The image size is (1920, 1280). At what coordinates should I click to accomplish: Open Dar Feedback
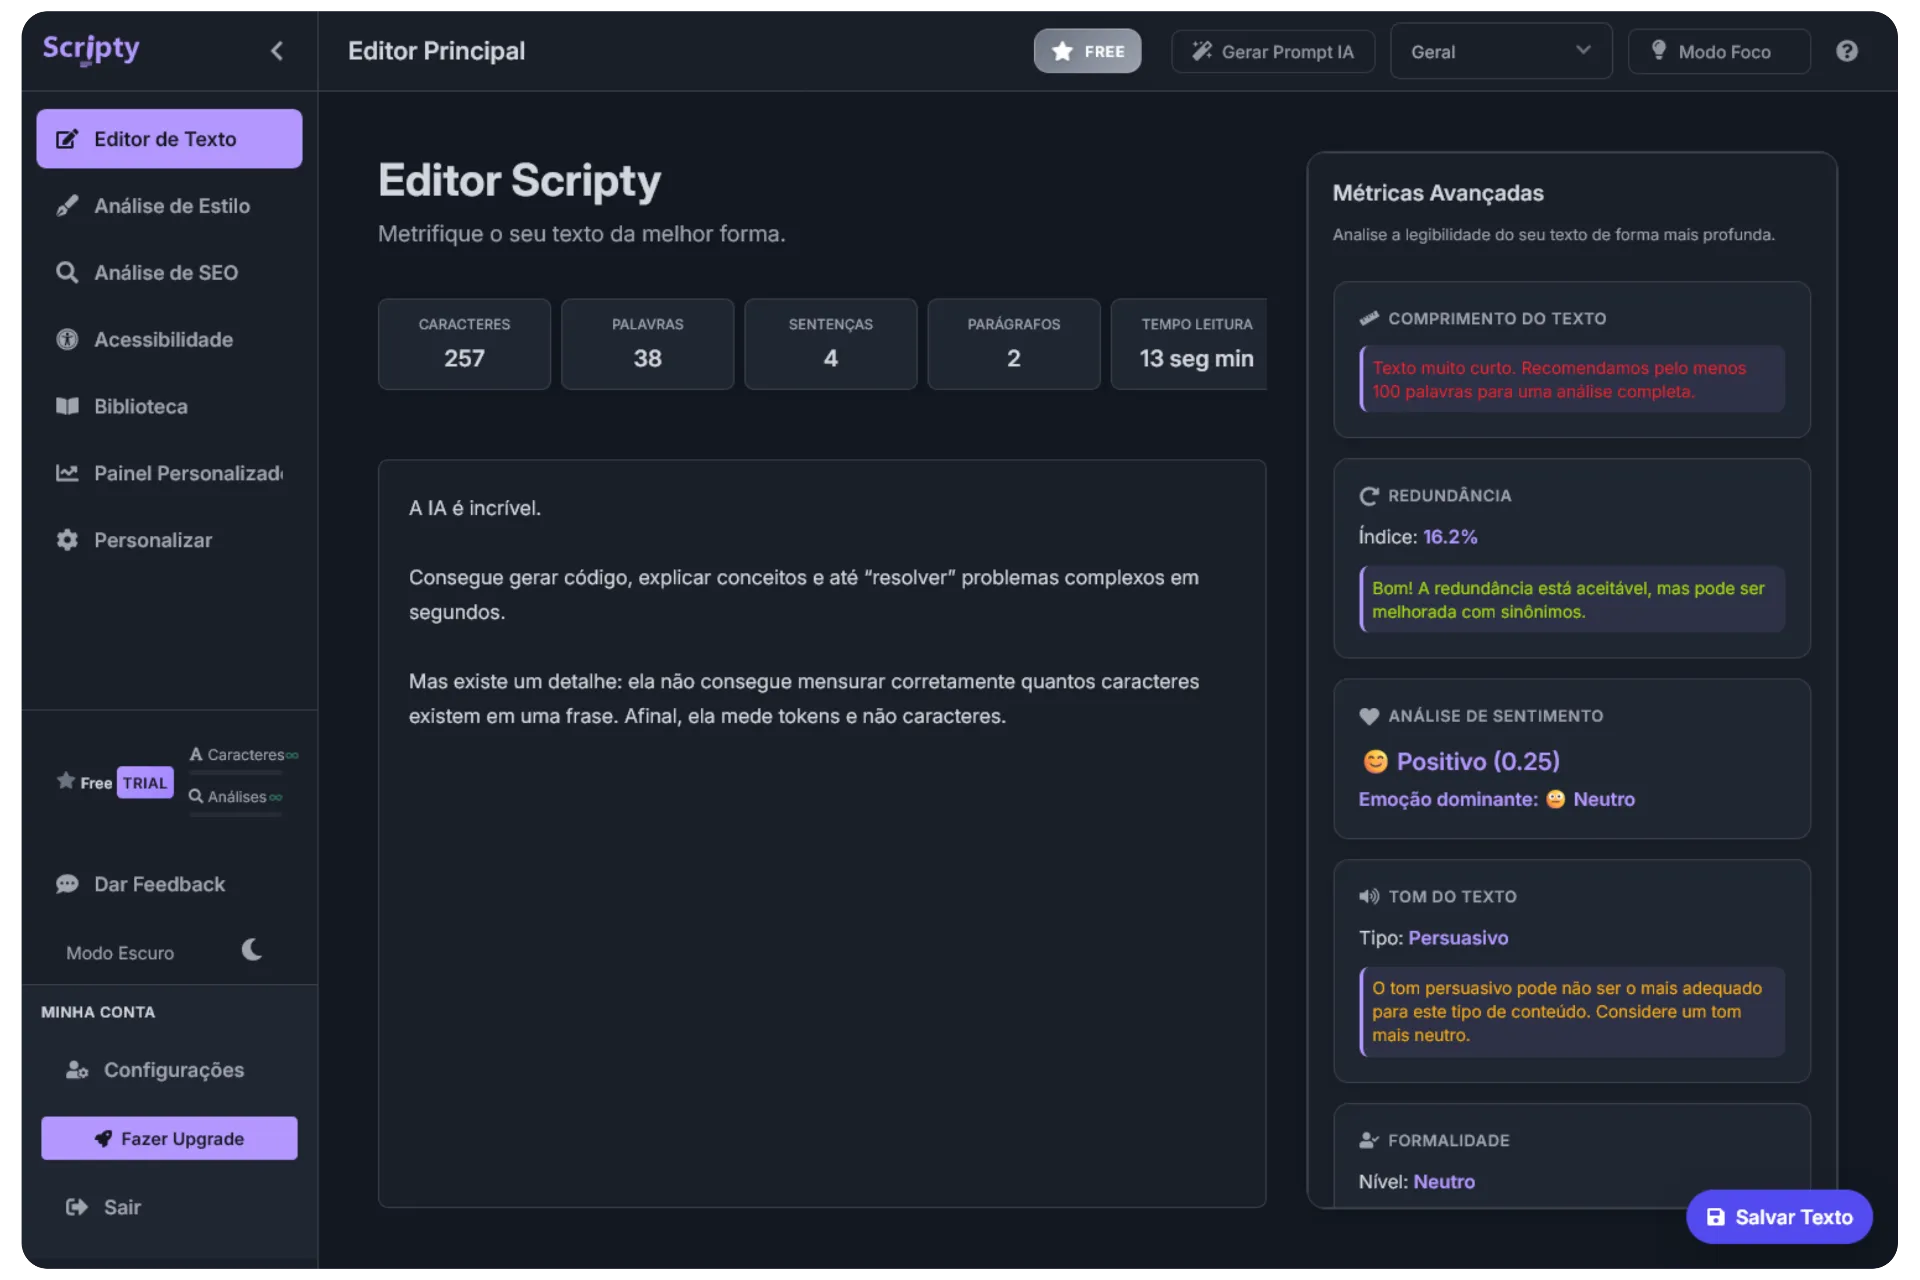(x=158, y=884)
